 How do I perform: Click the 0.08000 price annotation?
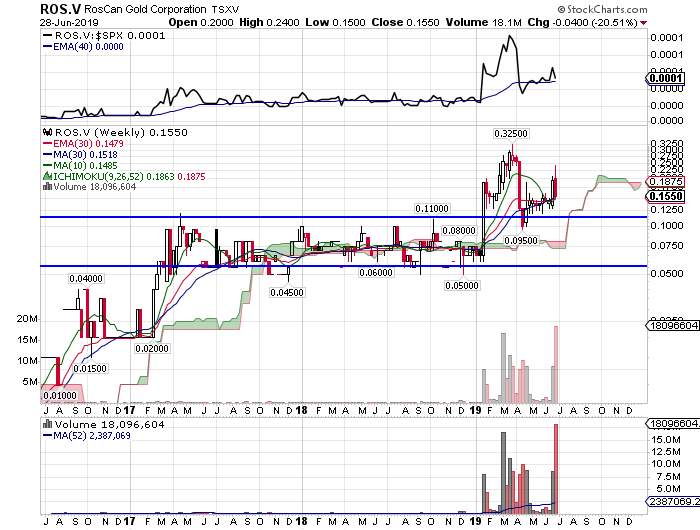click(x=459, y=230)
